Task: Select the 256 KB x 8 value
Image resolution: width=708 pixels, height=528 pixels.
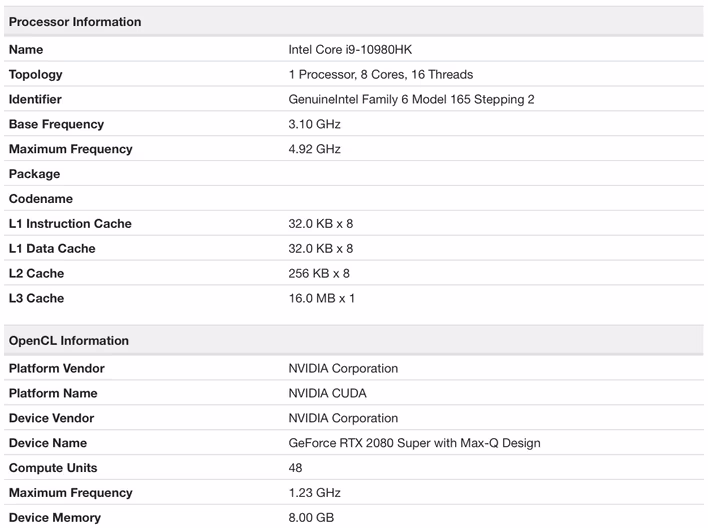Action: [x=319, y=273]
